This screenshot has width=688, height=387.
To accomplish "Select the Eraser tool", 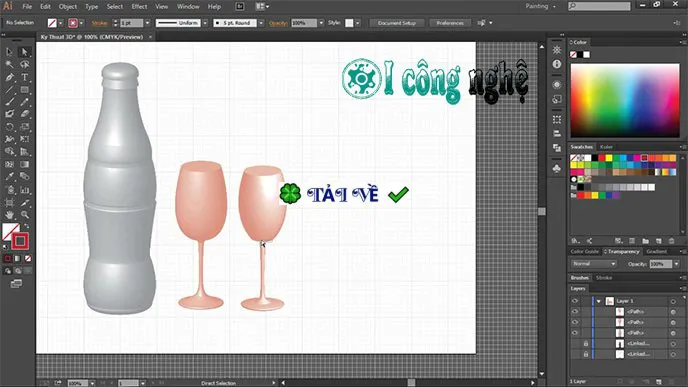I will point(25,114).
